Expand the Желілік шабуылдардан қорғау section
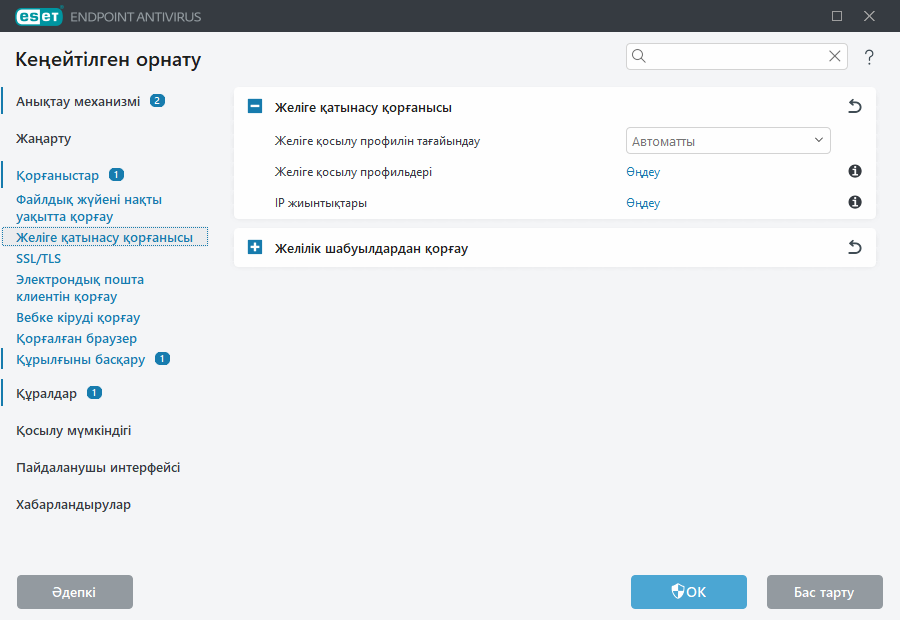 pyautogui.click(x=255, y=248)
